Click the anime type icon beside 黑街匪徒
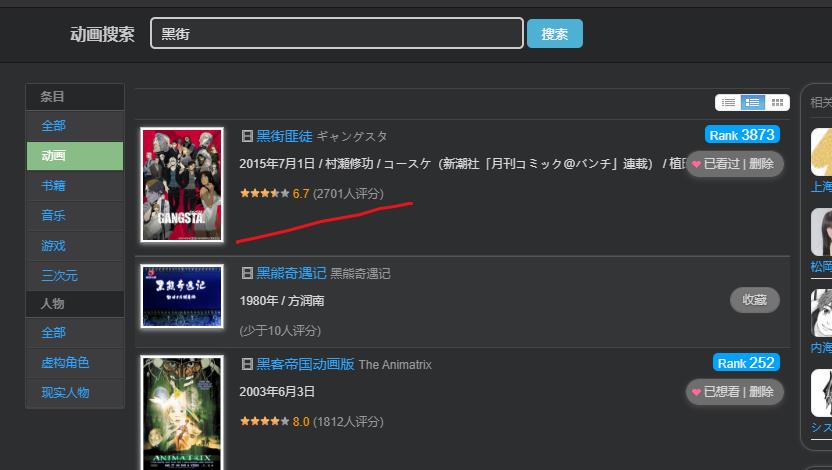This screenshot has width=832, height=470. click(x=247, y=136)
